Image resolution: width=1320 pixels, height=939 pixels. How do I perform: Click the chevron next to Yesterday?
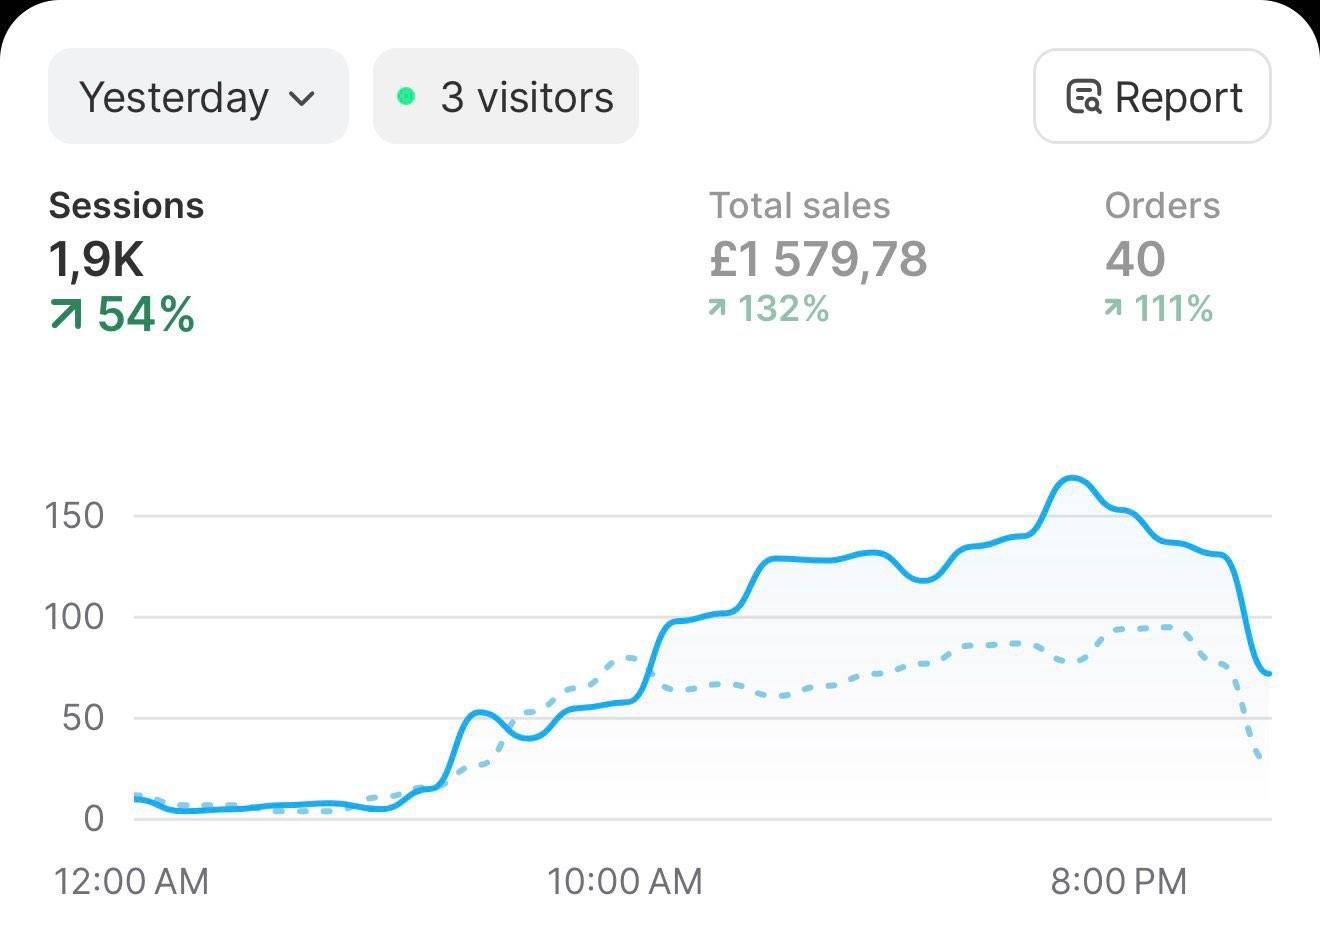tap(302, 98)
